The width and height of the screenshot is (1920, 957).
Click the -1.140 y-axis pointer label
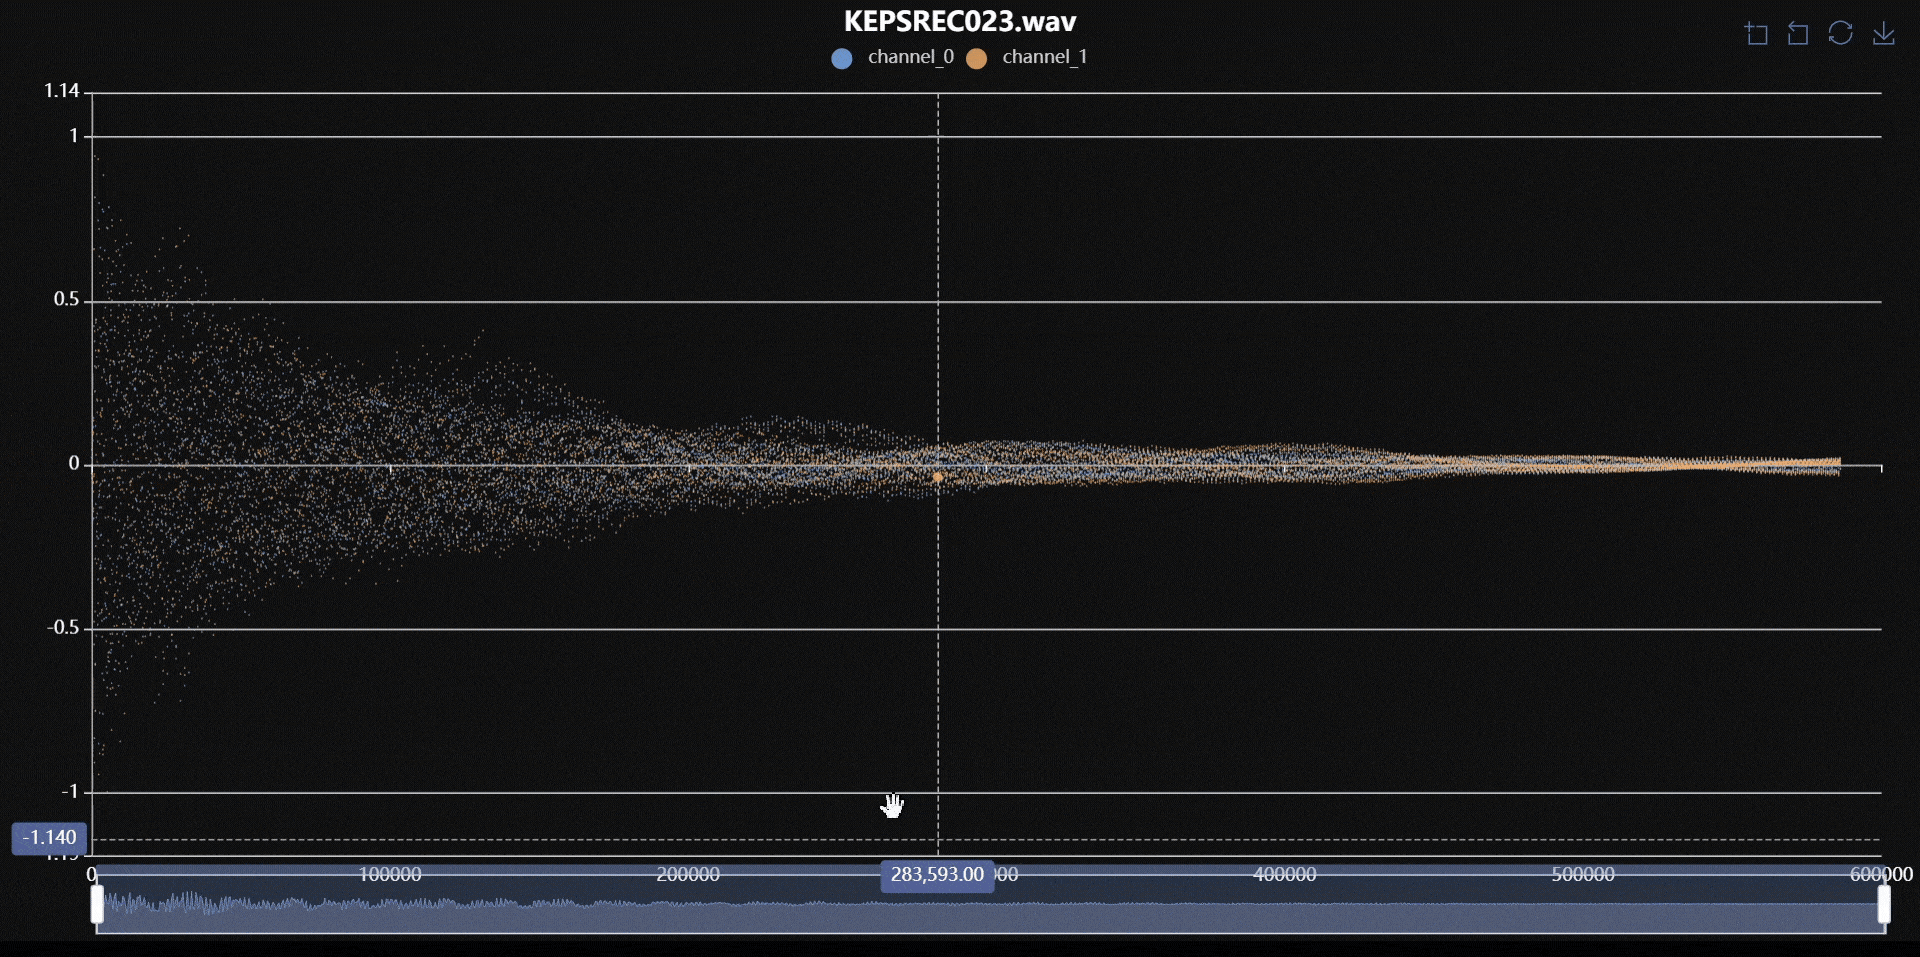[x=49, y=838]
